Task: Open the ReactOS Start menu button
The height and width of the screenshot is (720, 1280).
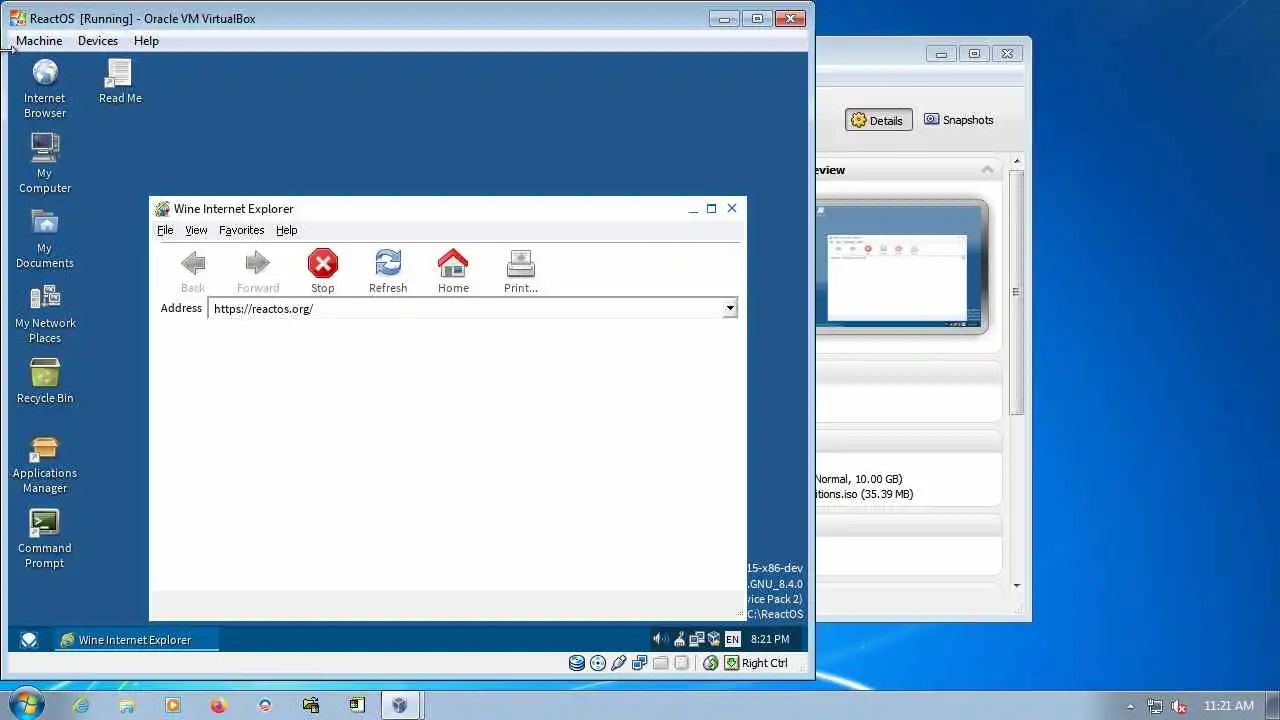Action: (x=29, y=640)
